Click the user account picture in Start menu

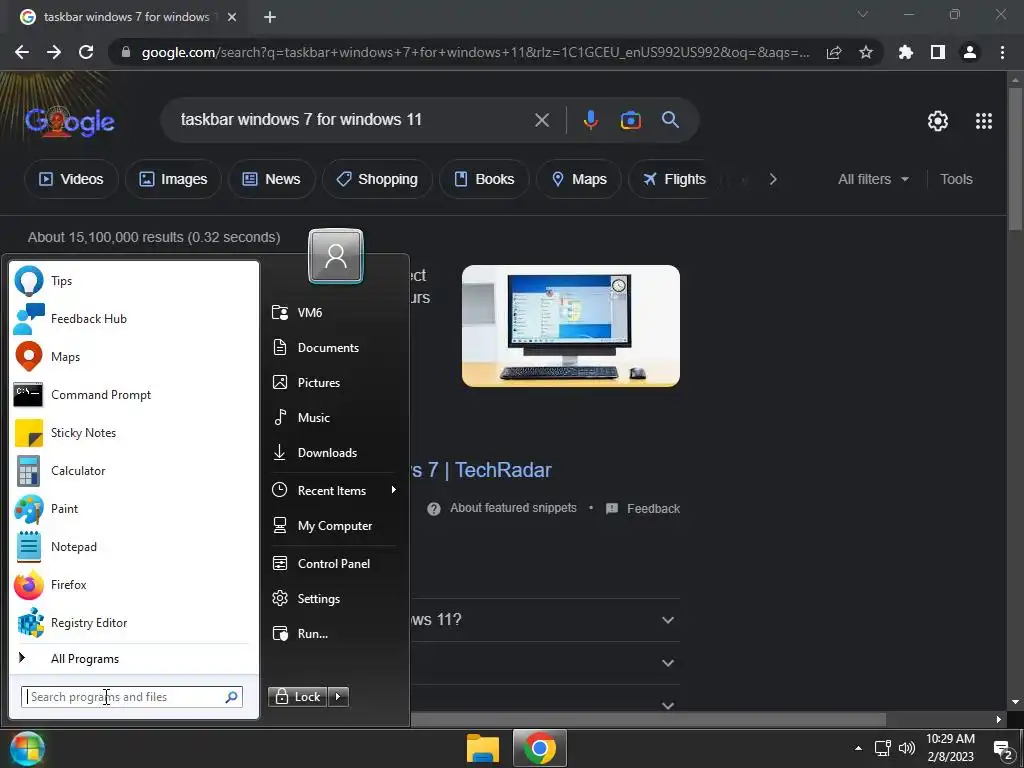coord(336,256)
